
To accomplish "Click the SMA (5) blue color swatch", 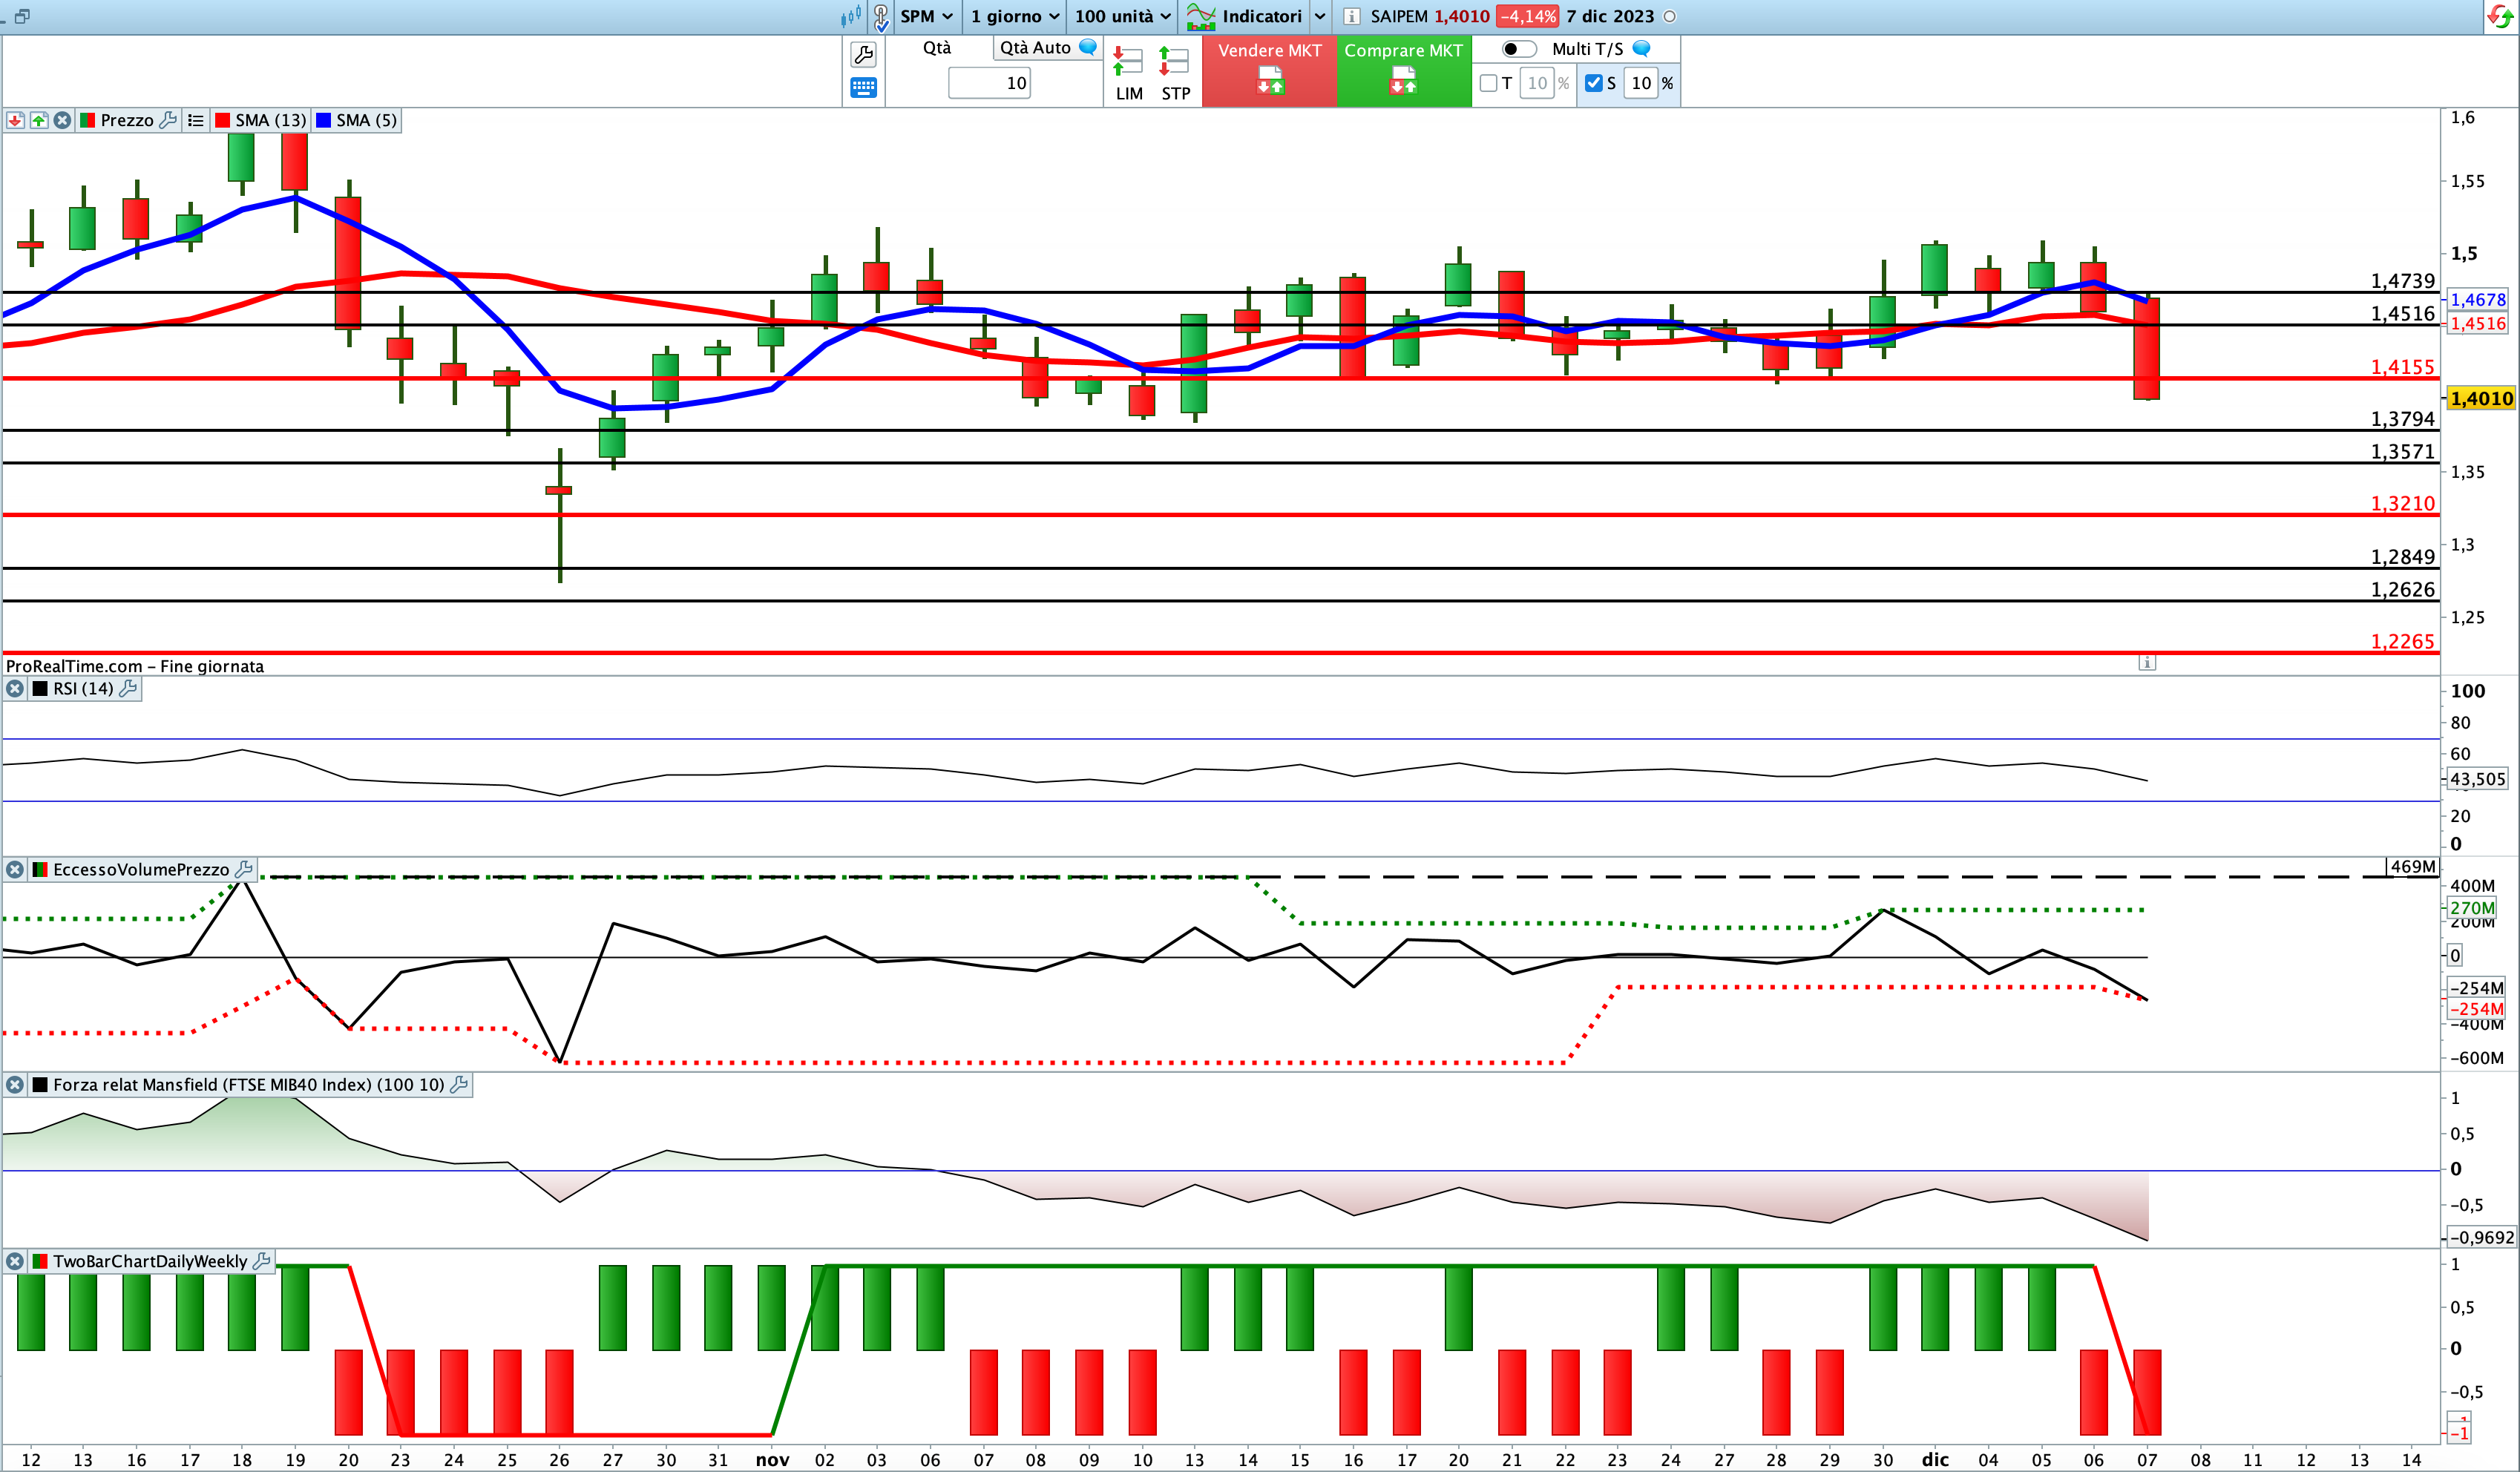I will click(323, 120).
